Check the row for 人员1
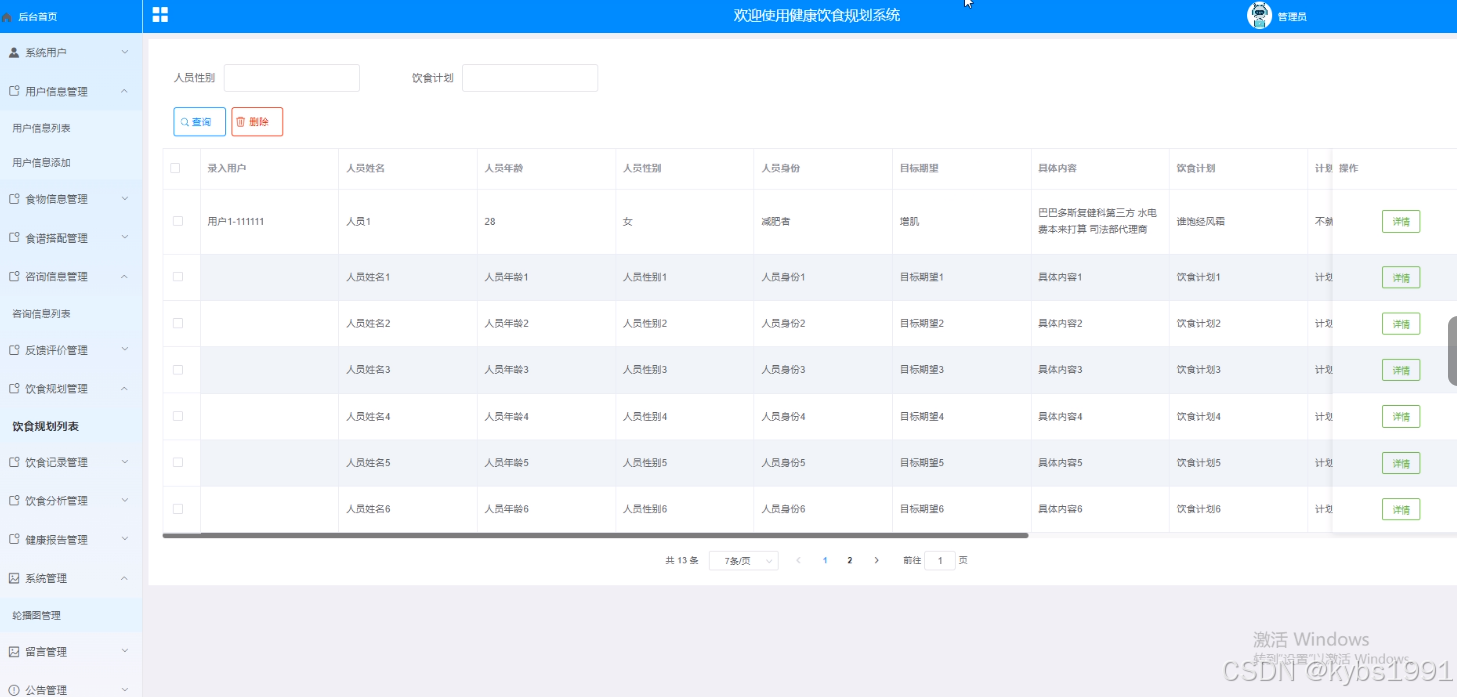Viewport: 1457px width, 697px height. (x=178, y=221)
